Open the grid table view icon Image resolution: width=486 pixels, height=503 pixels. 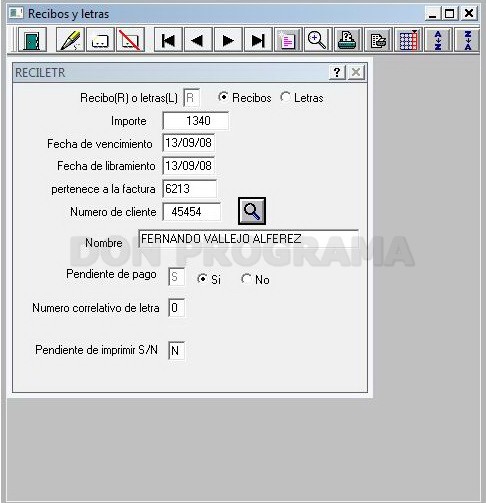(x=408, y=40)
